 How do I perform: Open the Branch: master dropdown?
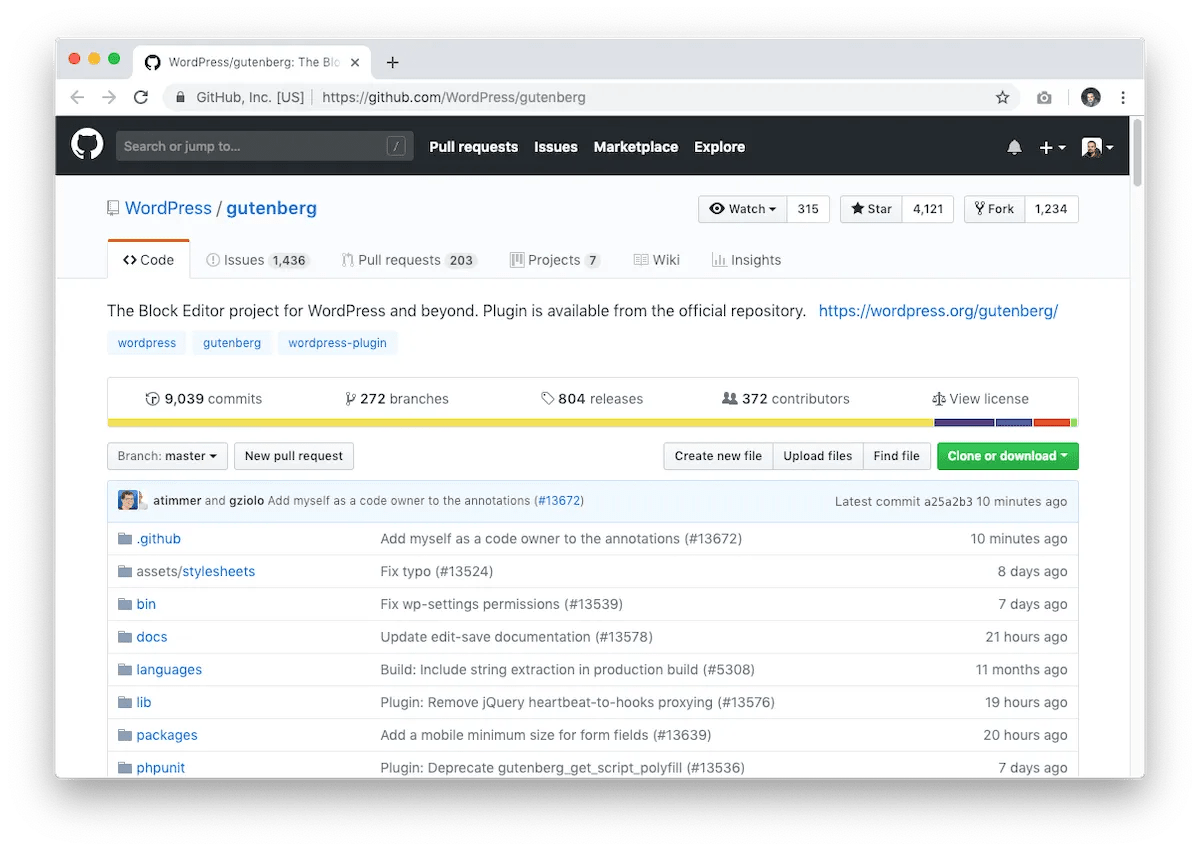pos(167,456)
